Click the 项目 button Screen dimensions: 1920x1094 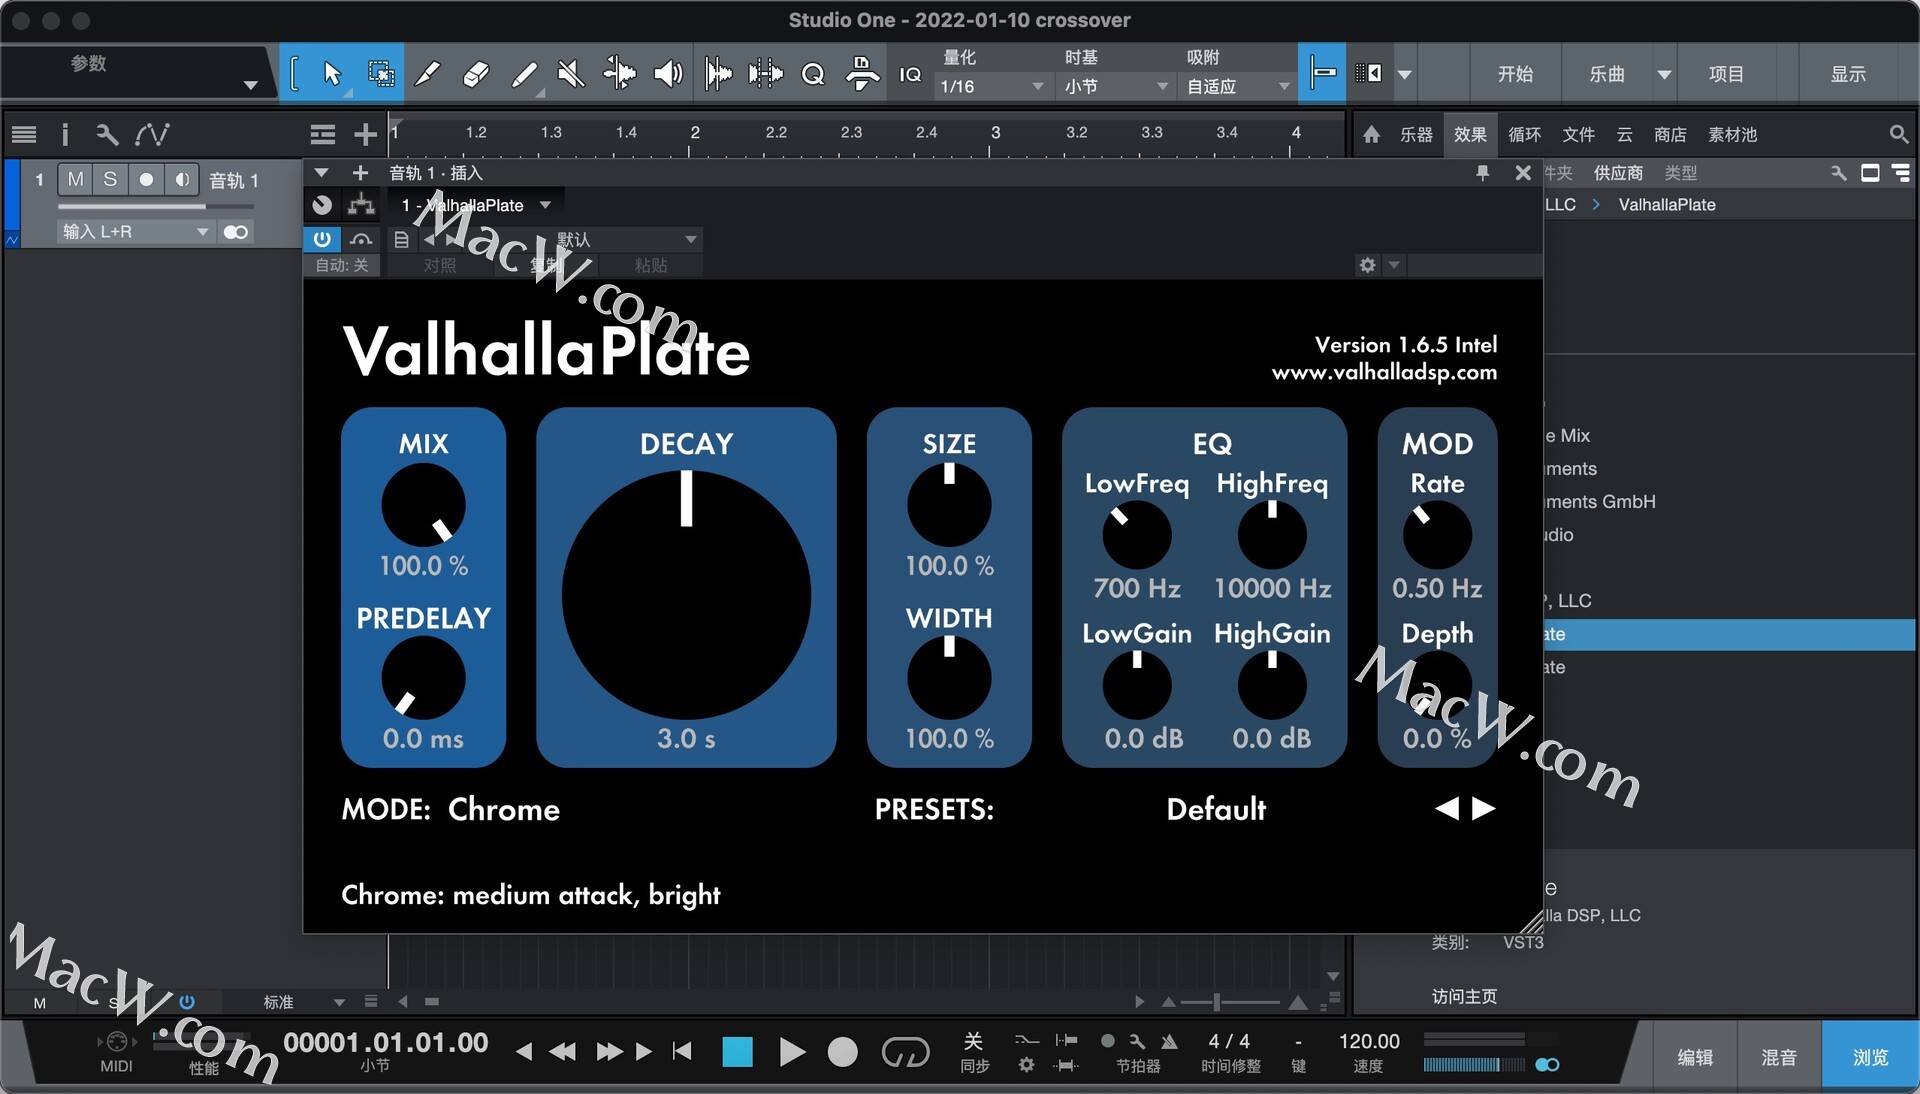pos(1726,74)
